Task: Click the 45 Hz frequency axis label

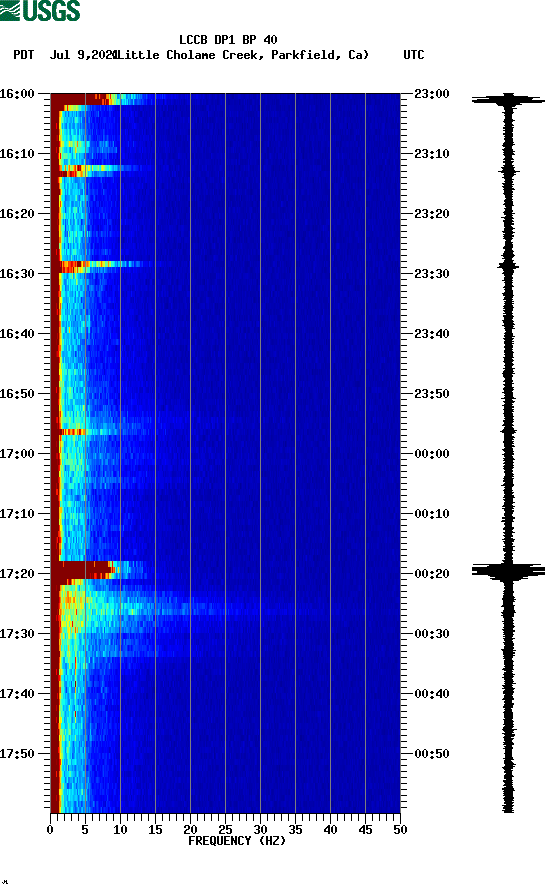Action: [365, 830]
